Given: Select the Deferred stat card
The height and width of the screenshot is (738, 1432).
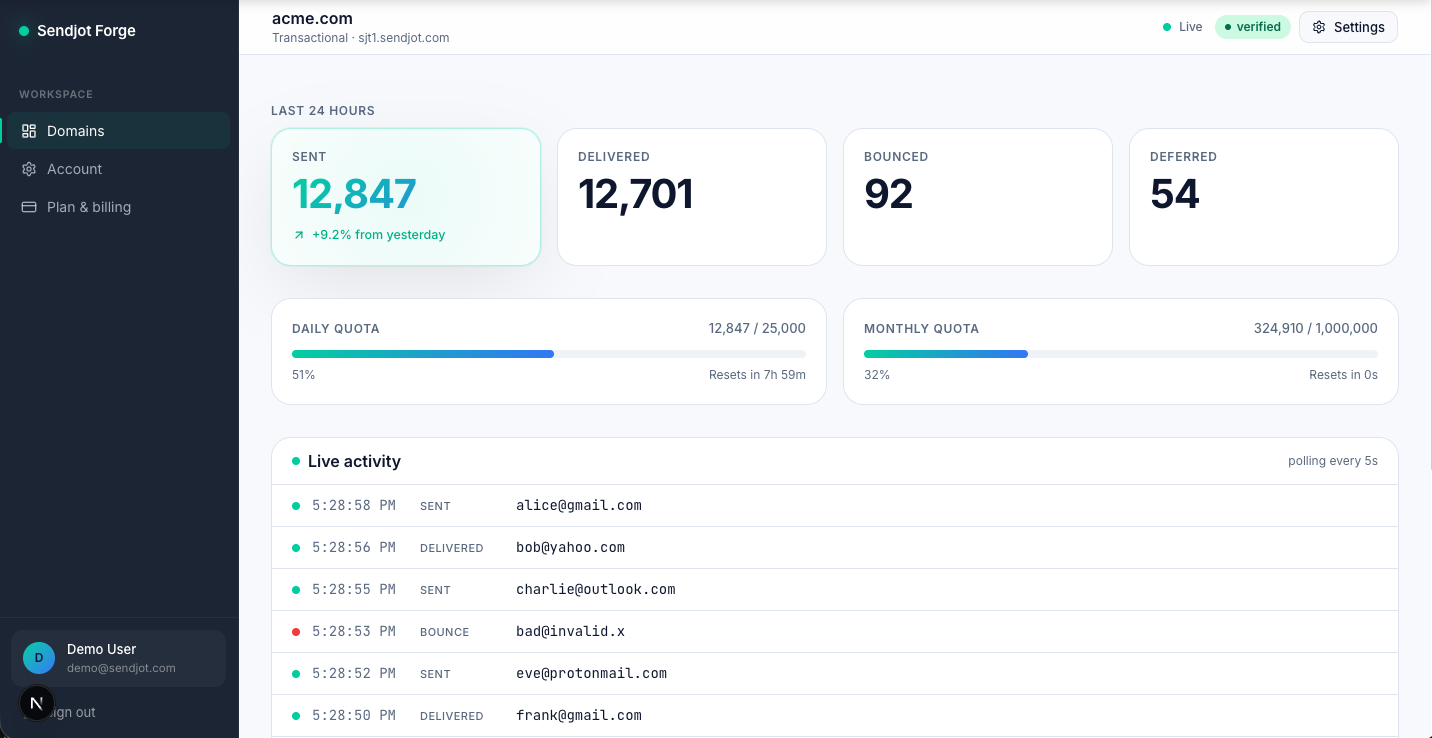Looking at the screenshot, I should (x=1264, y=197).
